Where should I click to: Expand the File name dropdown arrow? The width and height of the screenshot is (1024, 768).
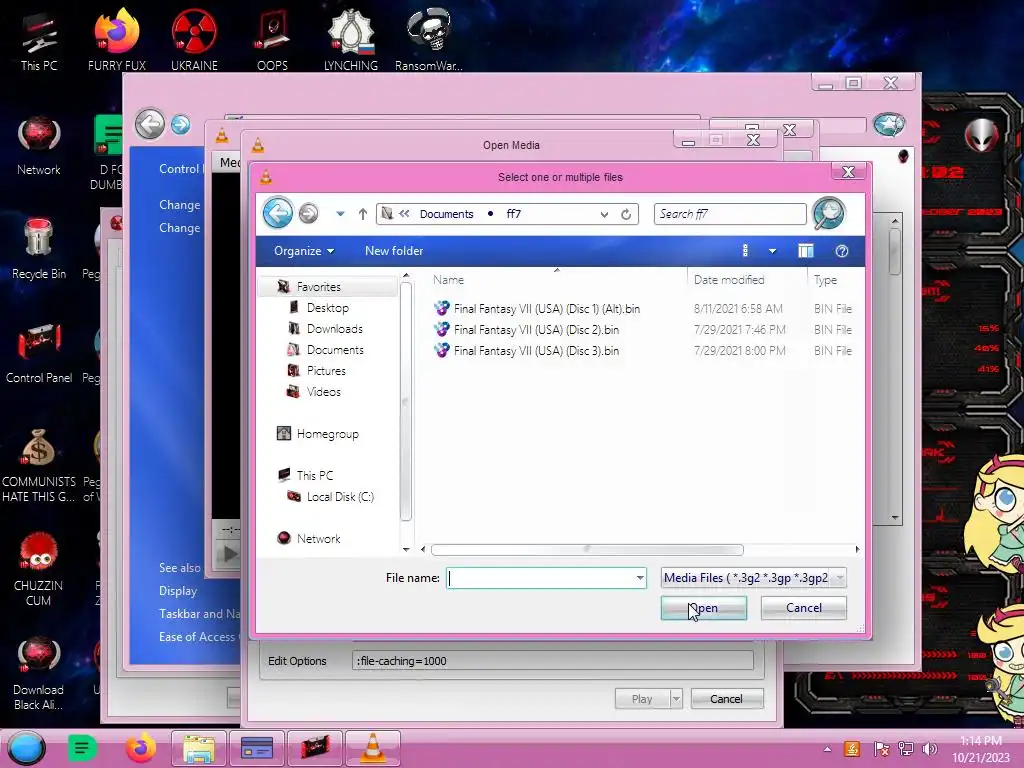[x=640, y=578]
